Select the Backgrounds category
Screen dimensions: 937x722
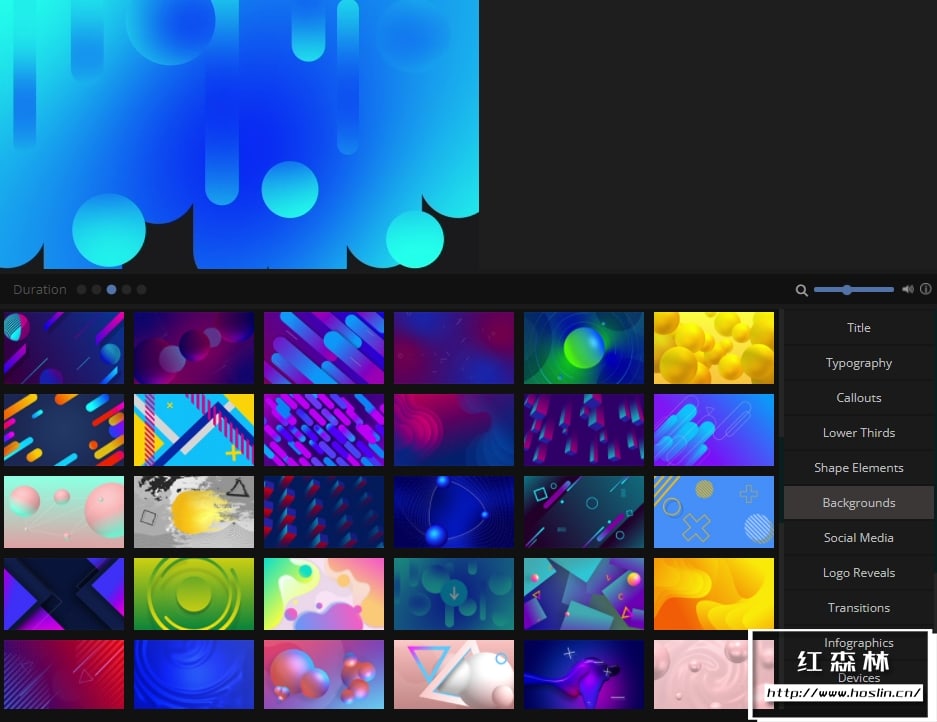[858, 503]
